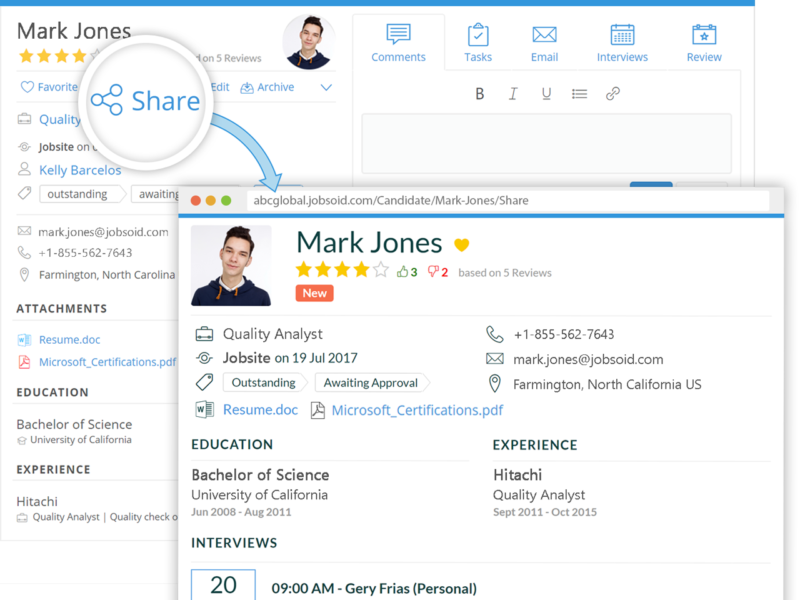The width and height of the screenshot is (800, 600).
Task: Click the Edit button
Action: 219,87
